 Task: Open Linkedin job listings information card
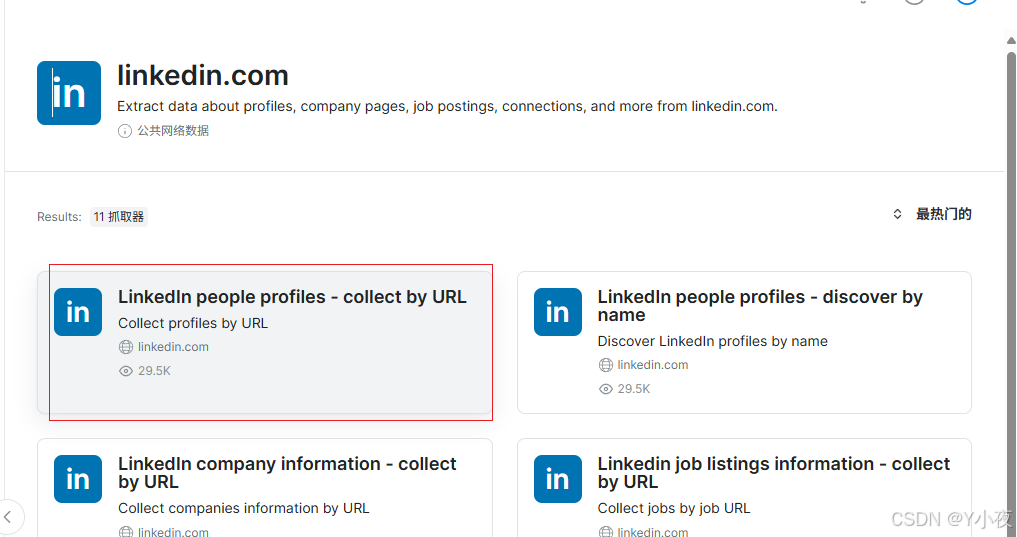click(773, 472)
